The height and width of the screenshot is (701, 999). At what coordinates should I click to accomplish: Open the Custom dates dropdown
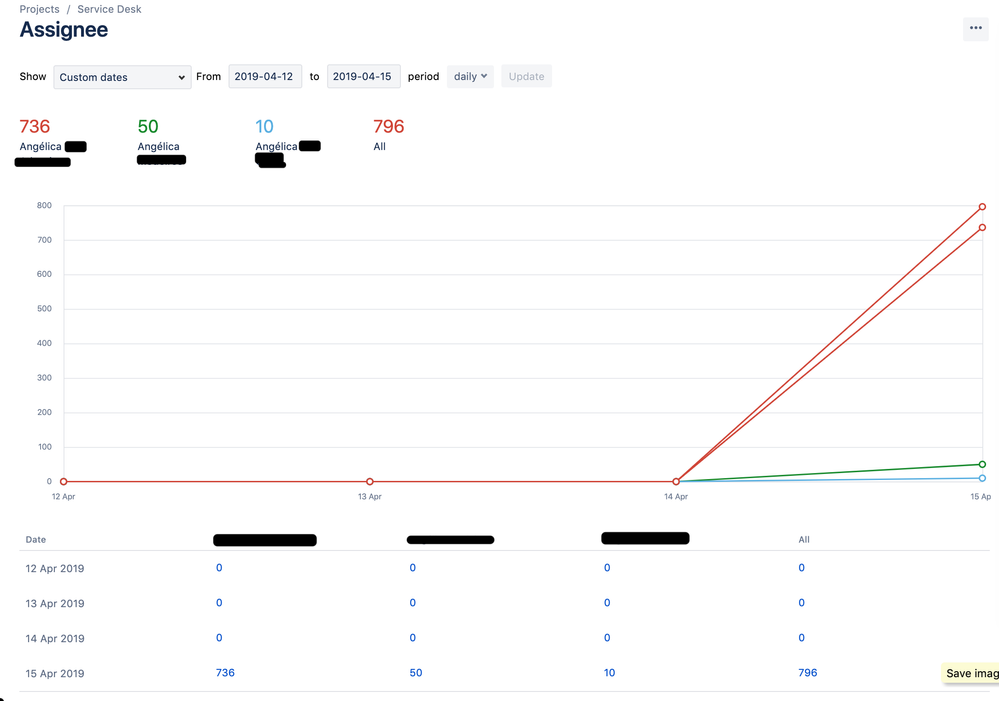pyautogui.click(x=121, y=77)
